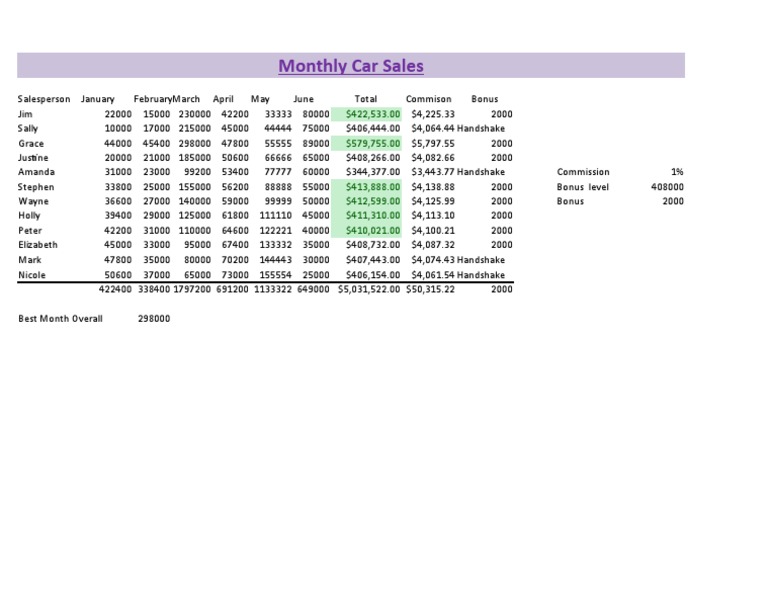Screen dimensions: 768x594
Task: Select Nicole's total $406,154.00
Action: [x=373, y=275]
